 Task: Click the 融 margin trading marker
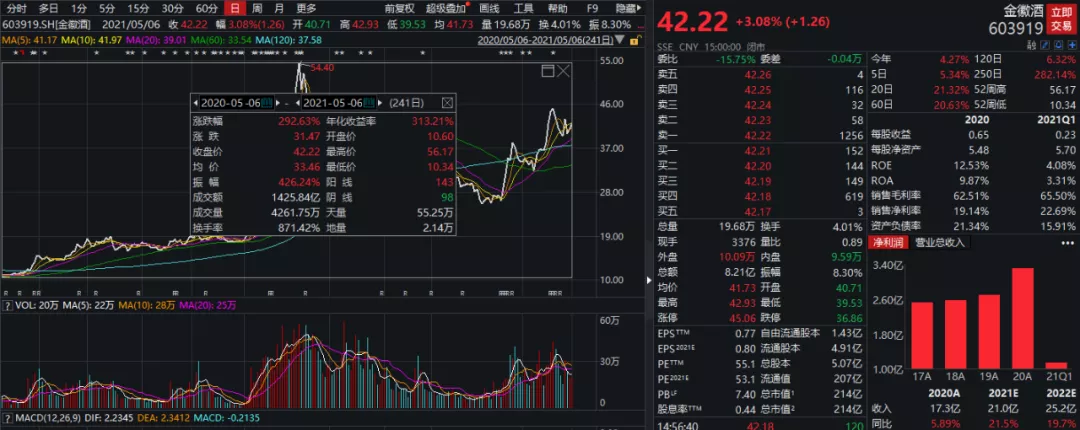tap(1032, 47)
